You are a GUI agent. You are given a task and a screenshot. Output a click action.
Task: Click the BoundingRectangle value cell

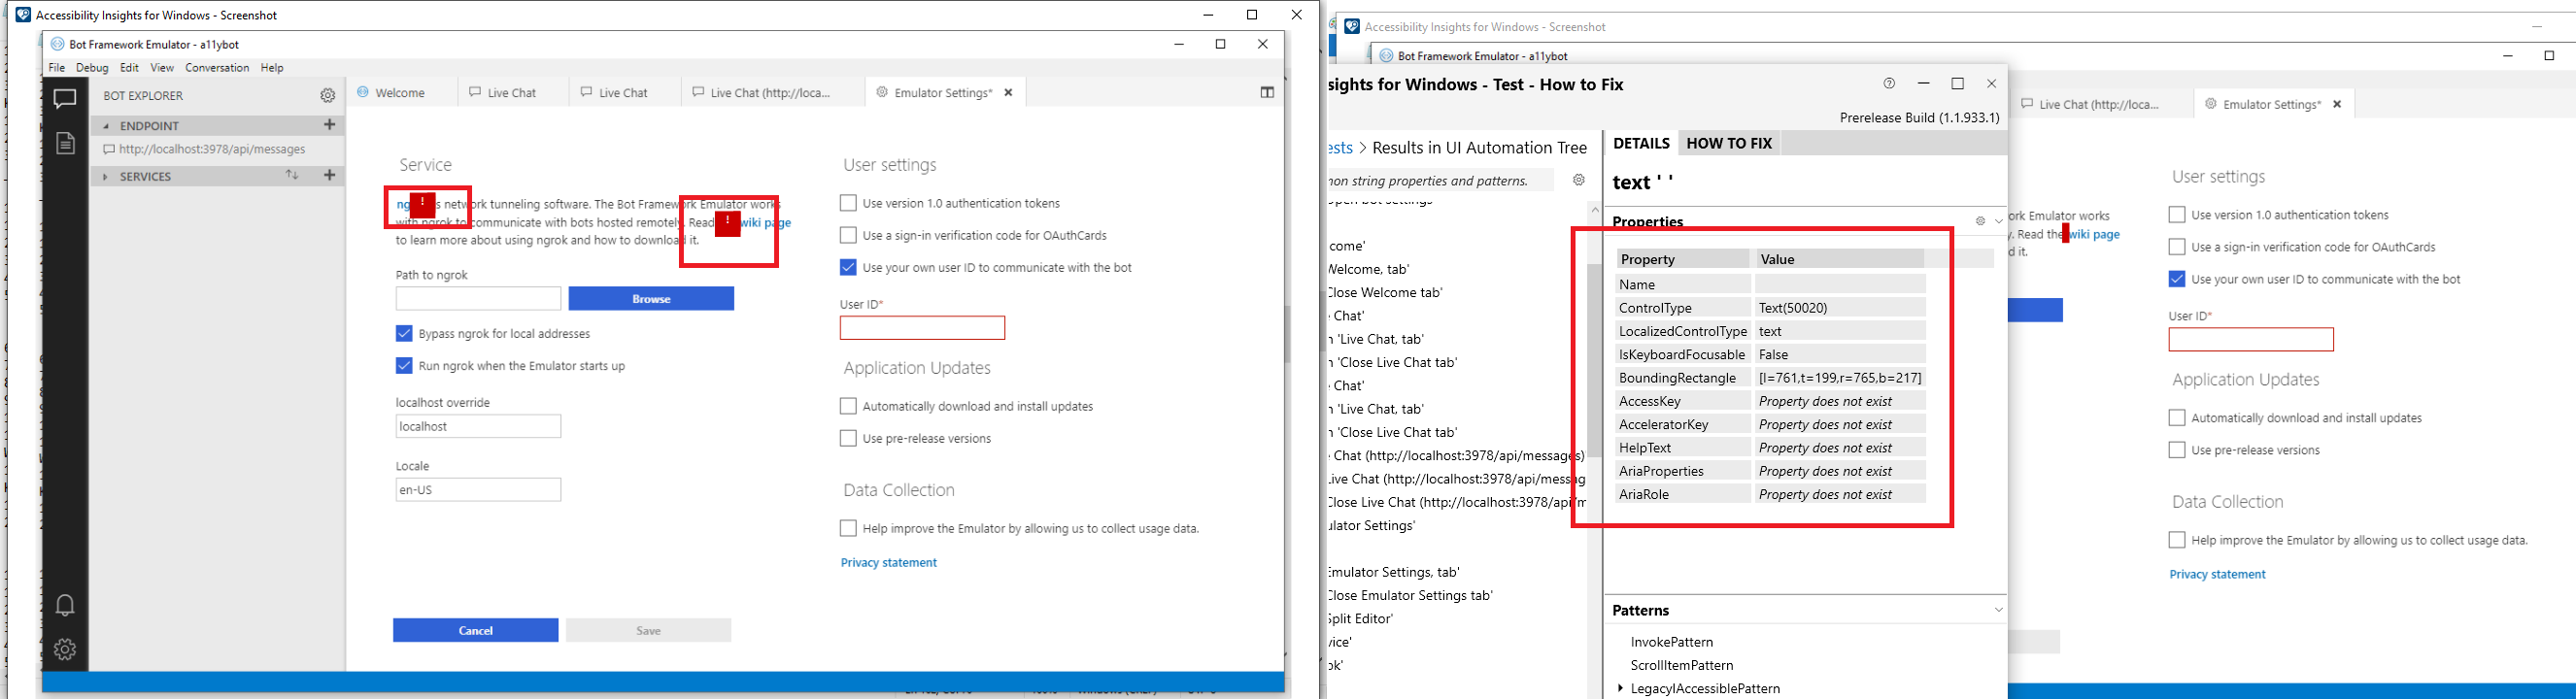(1840, 378)
